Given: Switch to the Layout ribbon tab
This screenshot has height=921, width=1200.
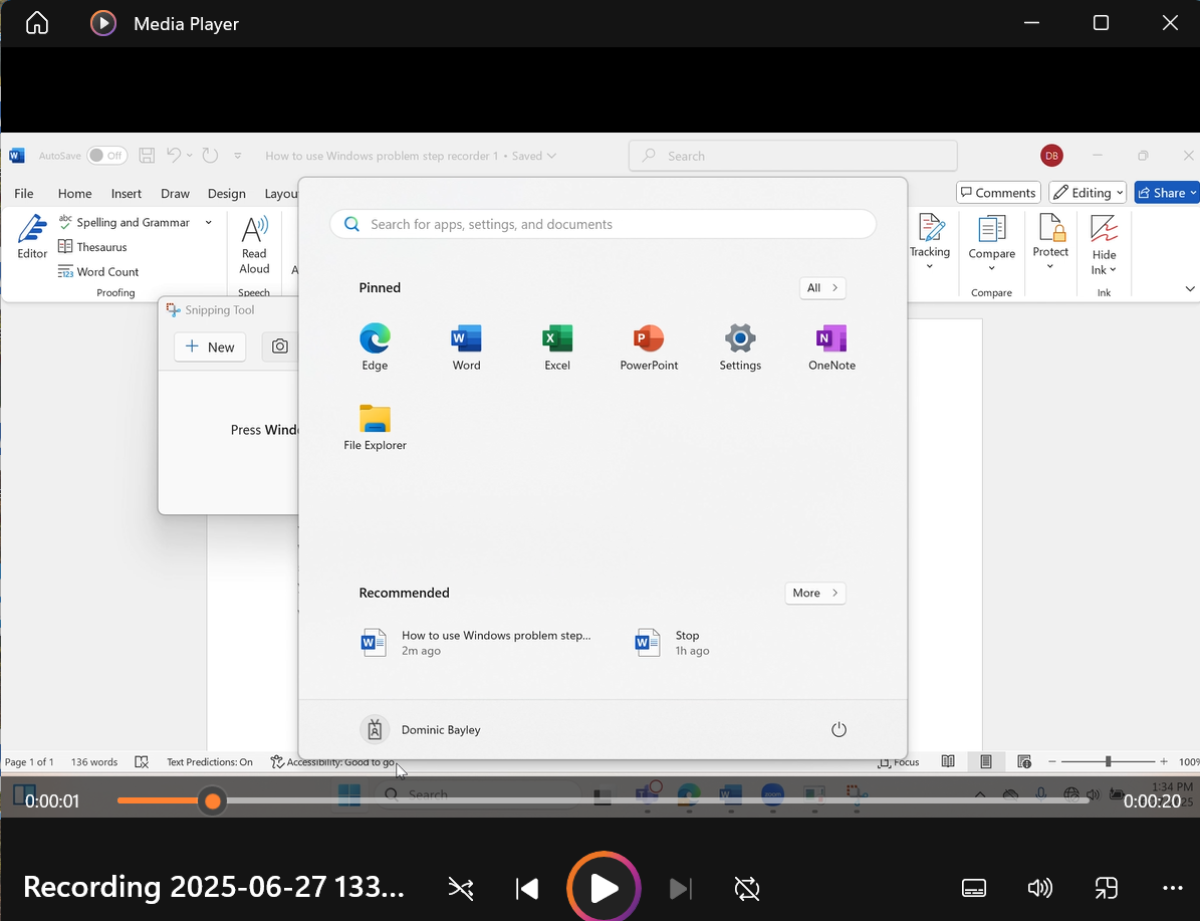Looking at the screenshot, I should tap(281, 194).
